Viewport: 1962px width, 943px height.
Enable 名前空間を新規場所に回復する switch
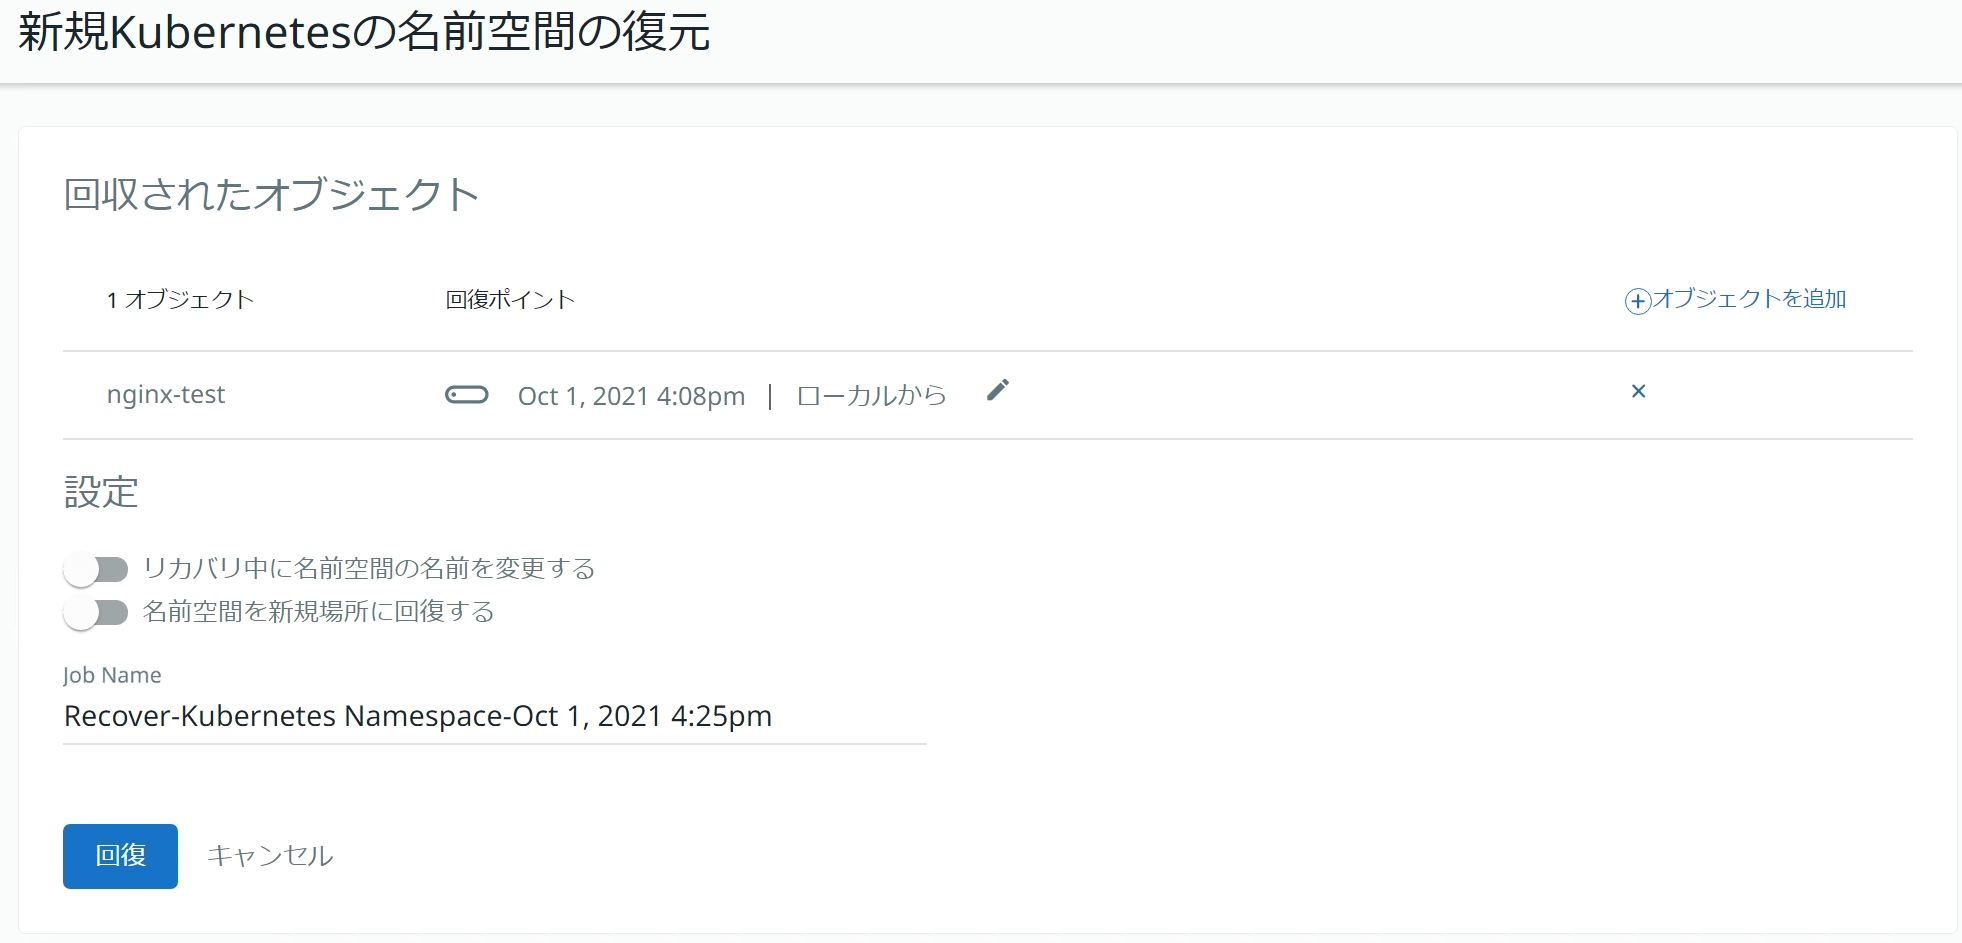(97, 612)
